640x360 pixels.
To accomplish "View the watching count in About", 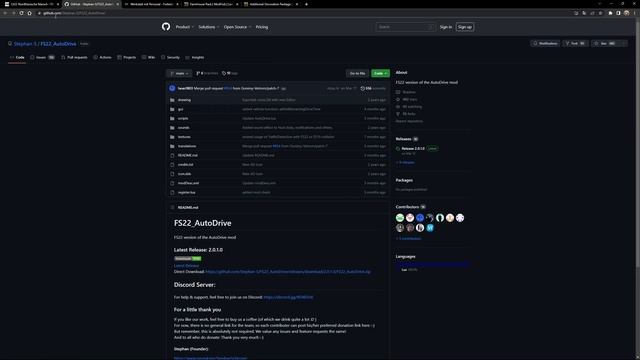I will (x=409, y=107).
